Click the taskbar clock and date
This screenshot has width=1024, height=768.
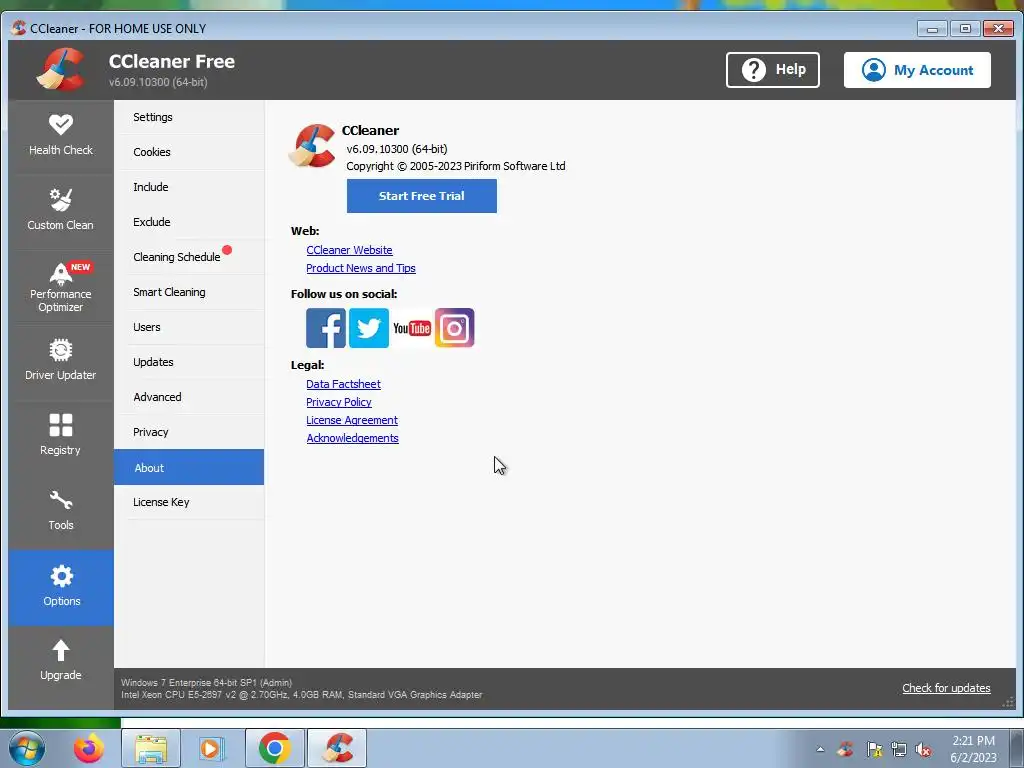tap(973, 749)
